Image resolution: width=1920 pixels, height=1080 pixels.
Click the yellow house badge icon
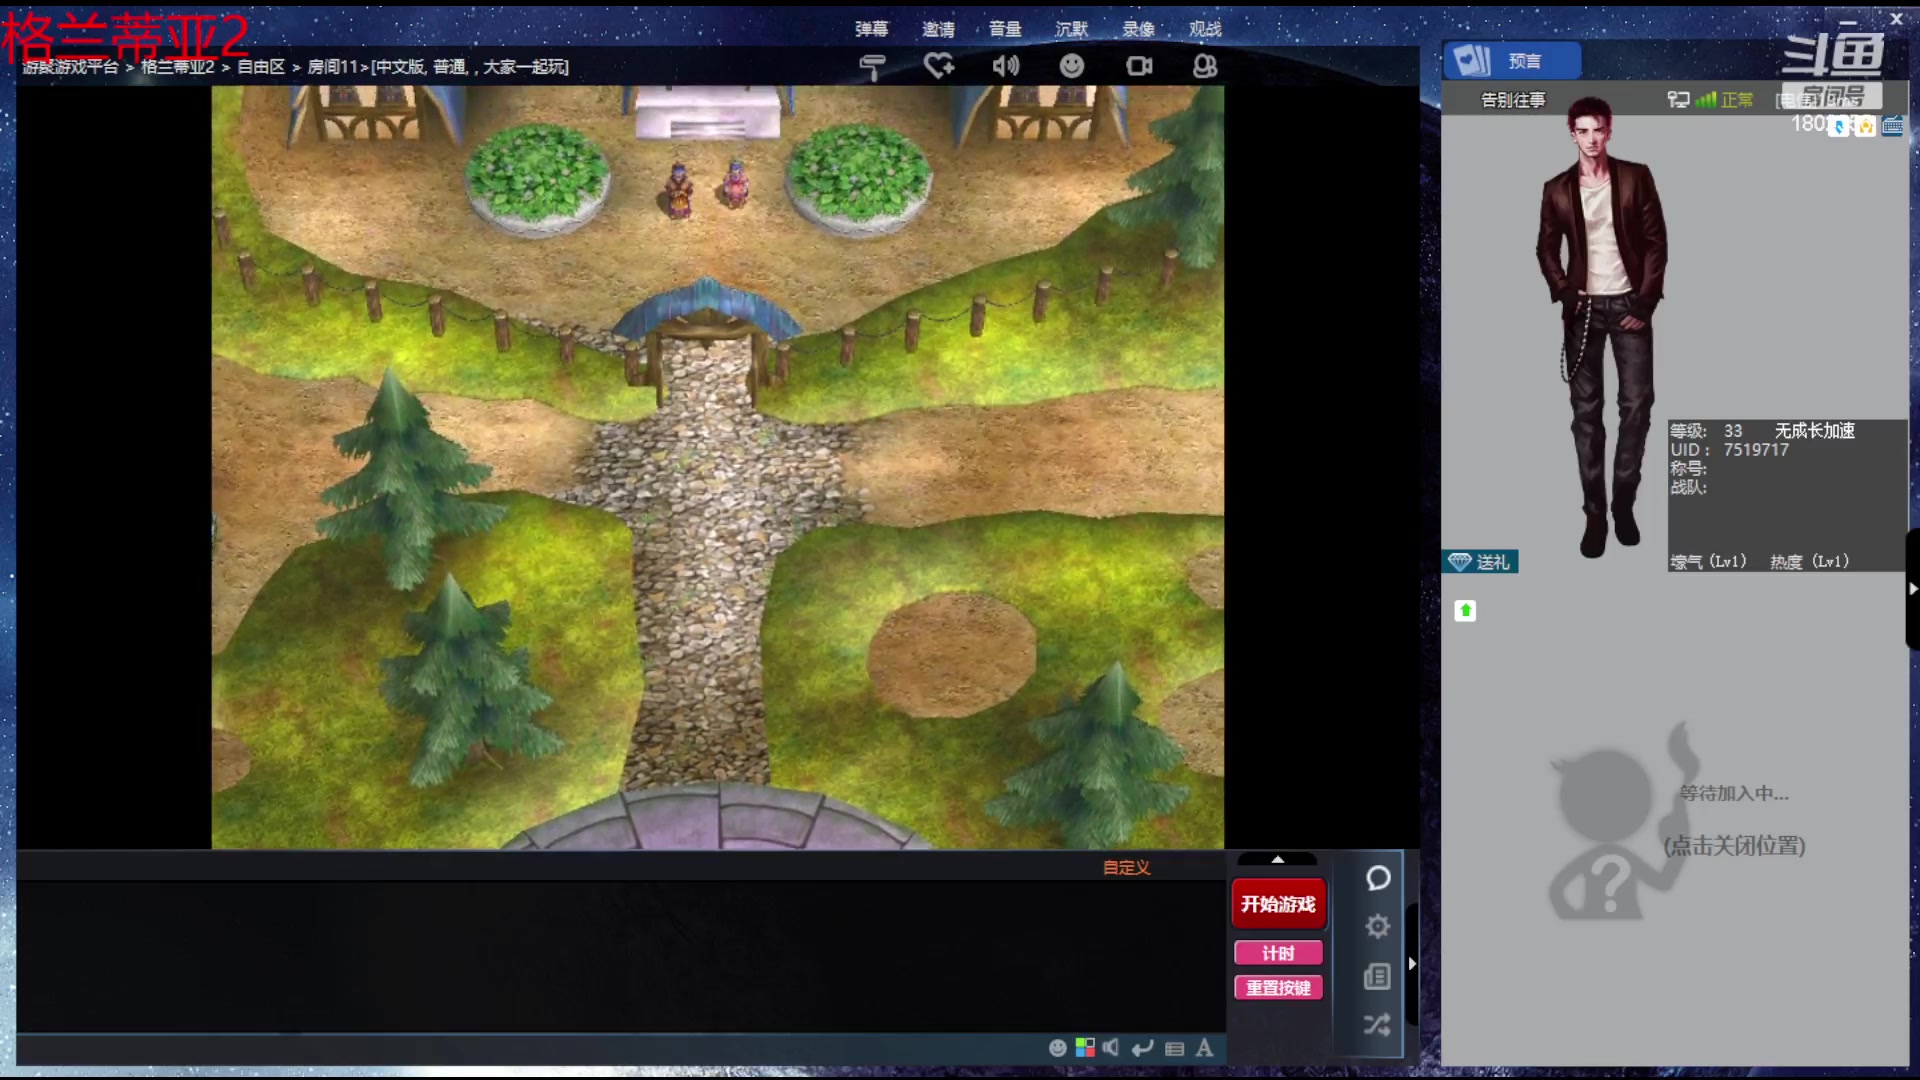pyautogui.click(x=1865, y=127)
